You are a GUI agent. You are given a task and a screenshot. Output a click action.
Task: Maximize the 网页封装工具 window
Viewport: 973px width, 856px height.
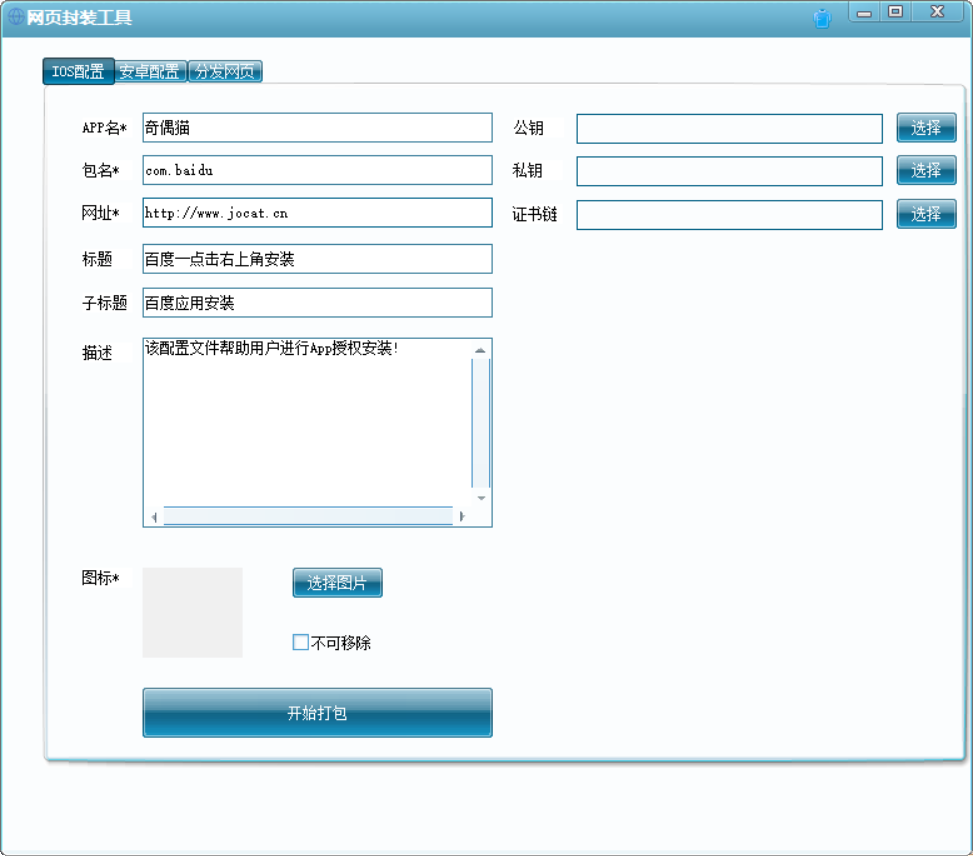click(x=895, y=12)
